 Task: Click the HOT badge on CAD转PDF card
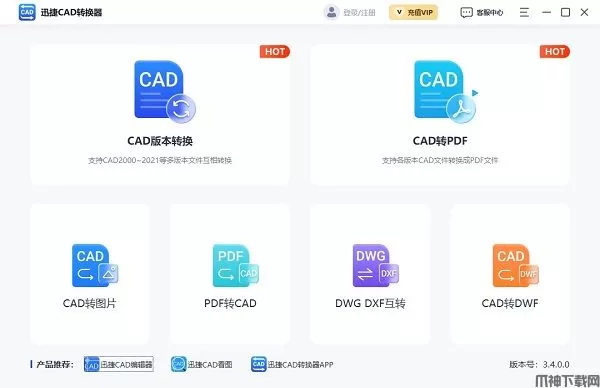[555, 52]
